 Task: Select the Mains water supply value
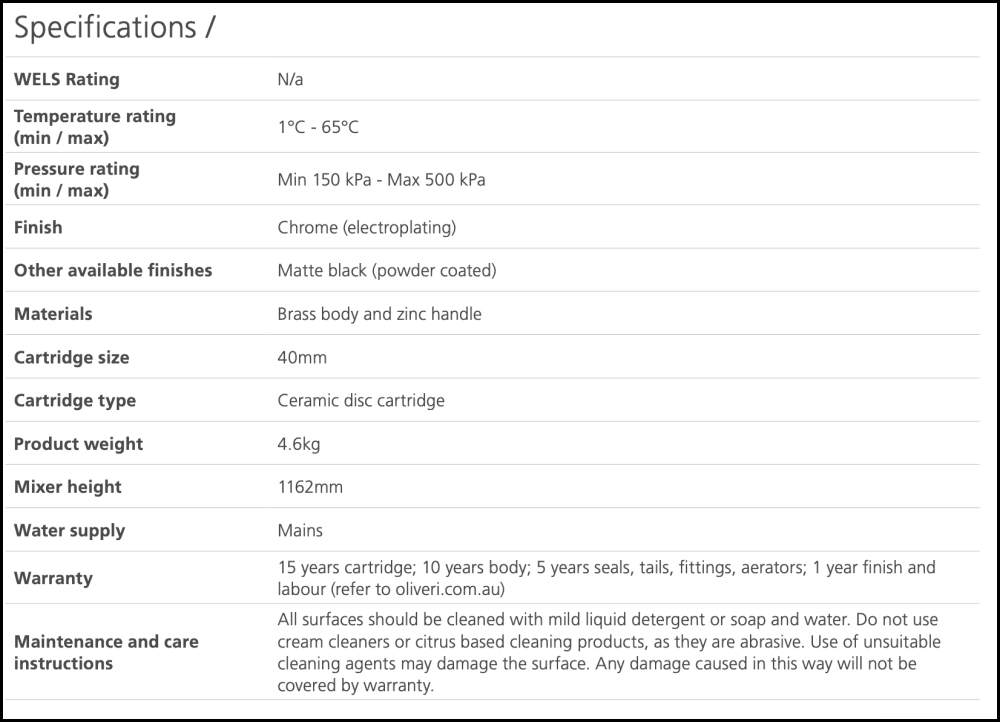click(300, 530)
